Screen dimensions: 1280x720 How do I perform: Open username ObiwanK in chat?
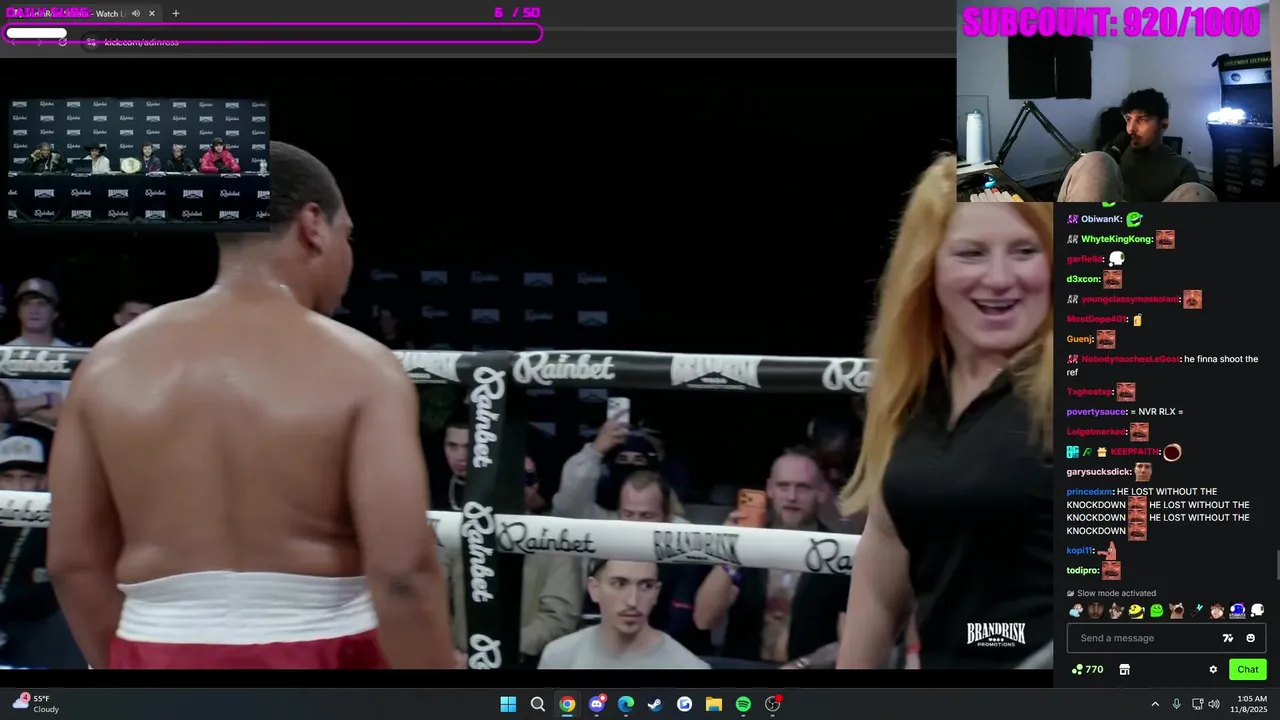tap(1101, 219)
